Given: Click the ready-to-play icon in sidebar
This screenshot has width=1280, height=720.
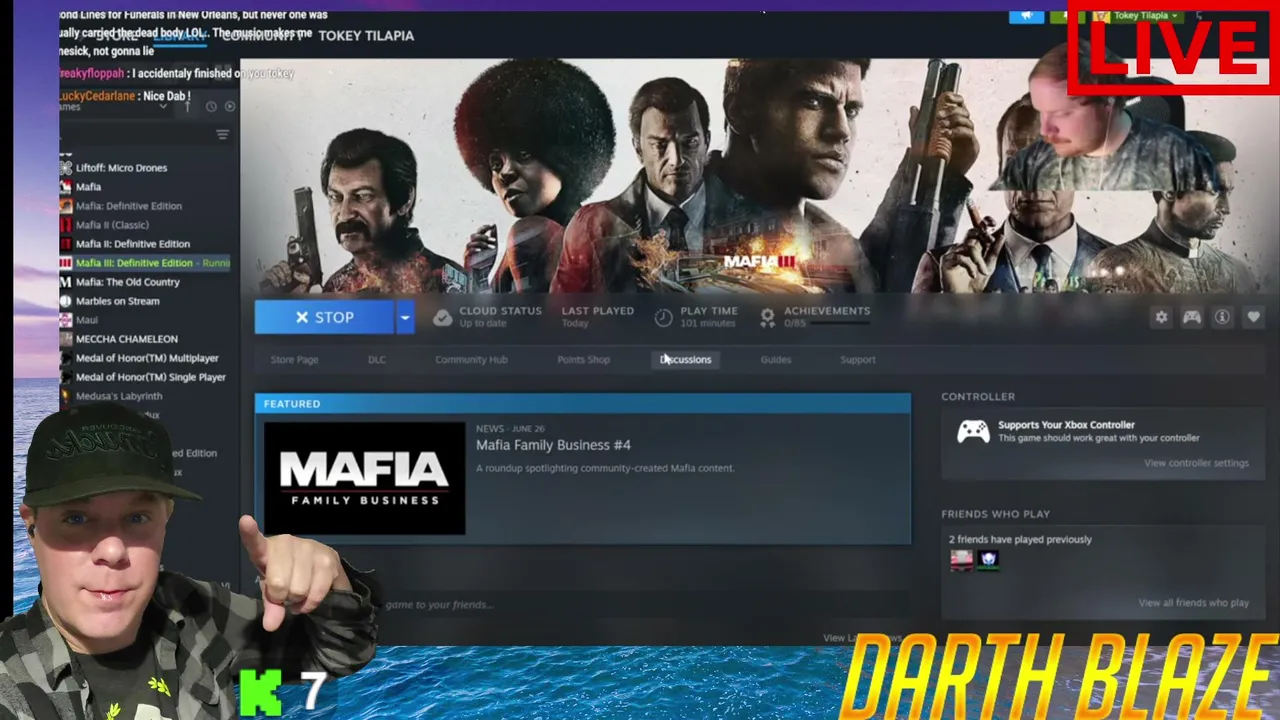Looking at the screenshot, I should click(230, 106).
